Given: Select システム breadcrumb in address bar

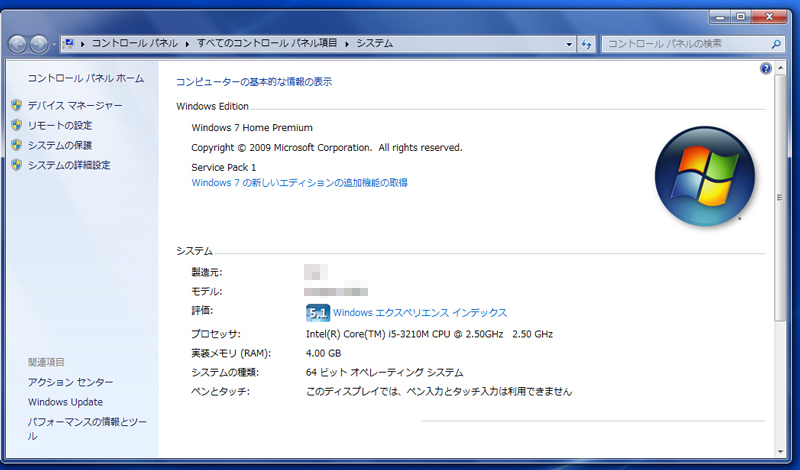Looking at the screenshot, I should pos(374,43).
